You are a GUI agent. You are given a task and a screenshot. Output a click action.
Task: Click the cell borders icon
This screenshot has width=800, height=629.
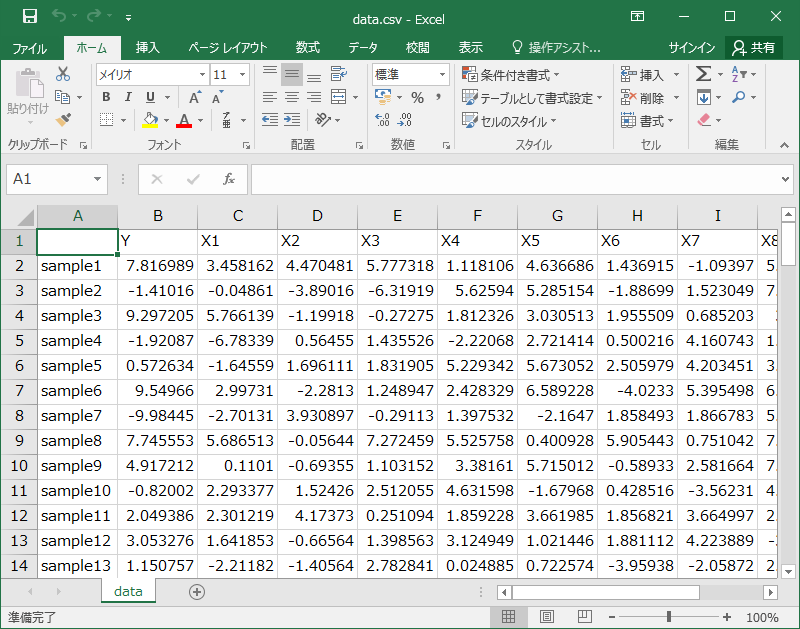pos(106,120)
